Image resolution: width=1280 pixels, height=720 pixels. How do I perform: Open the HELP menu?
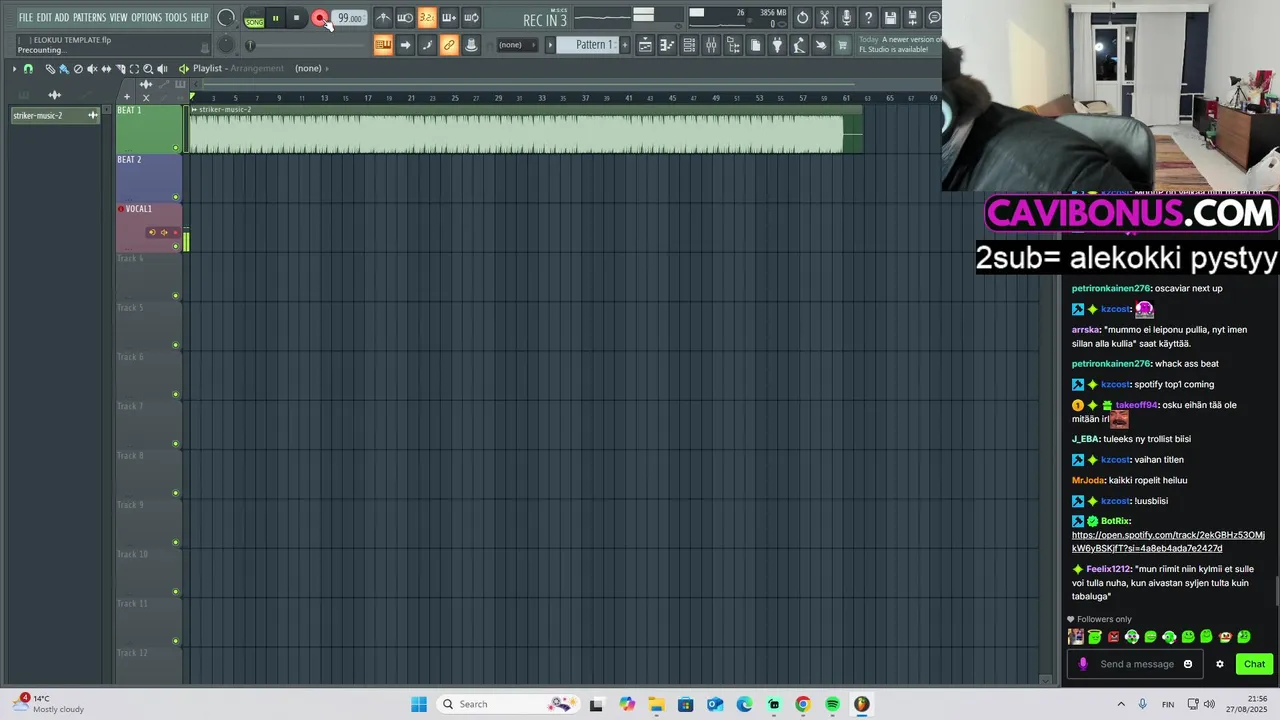(x=199, y=17)
